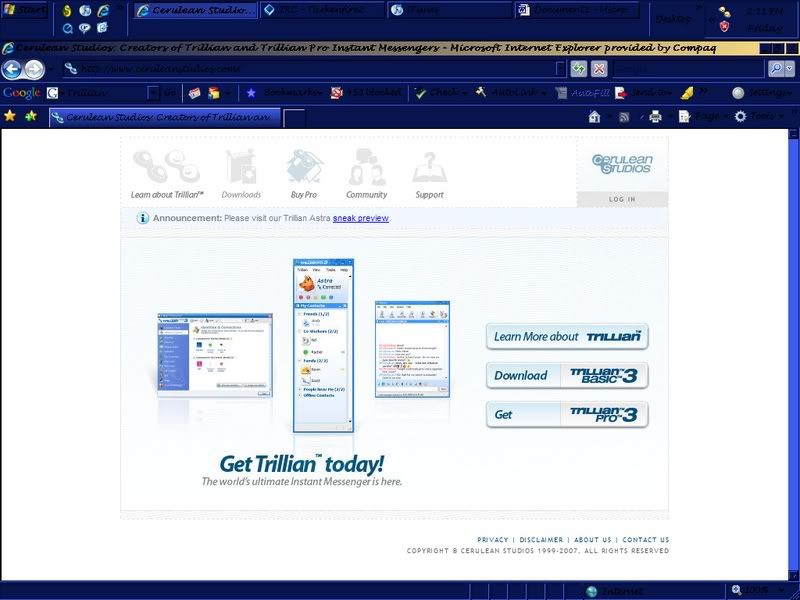Open the Downloads navigation item

coord(241,174)
